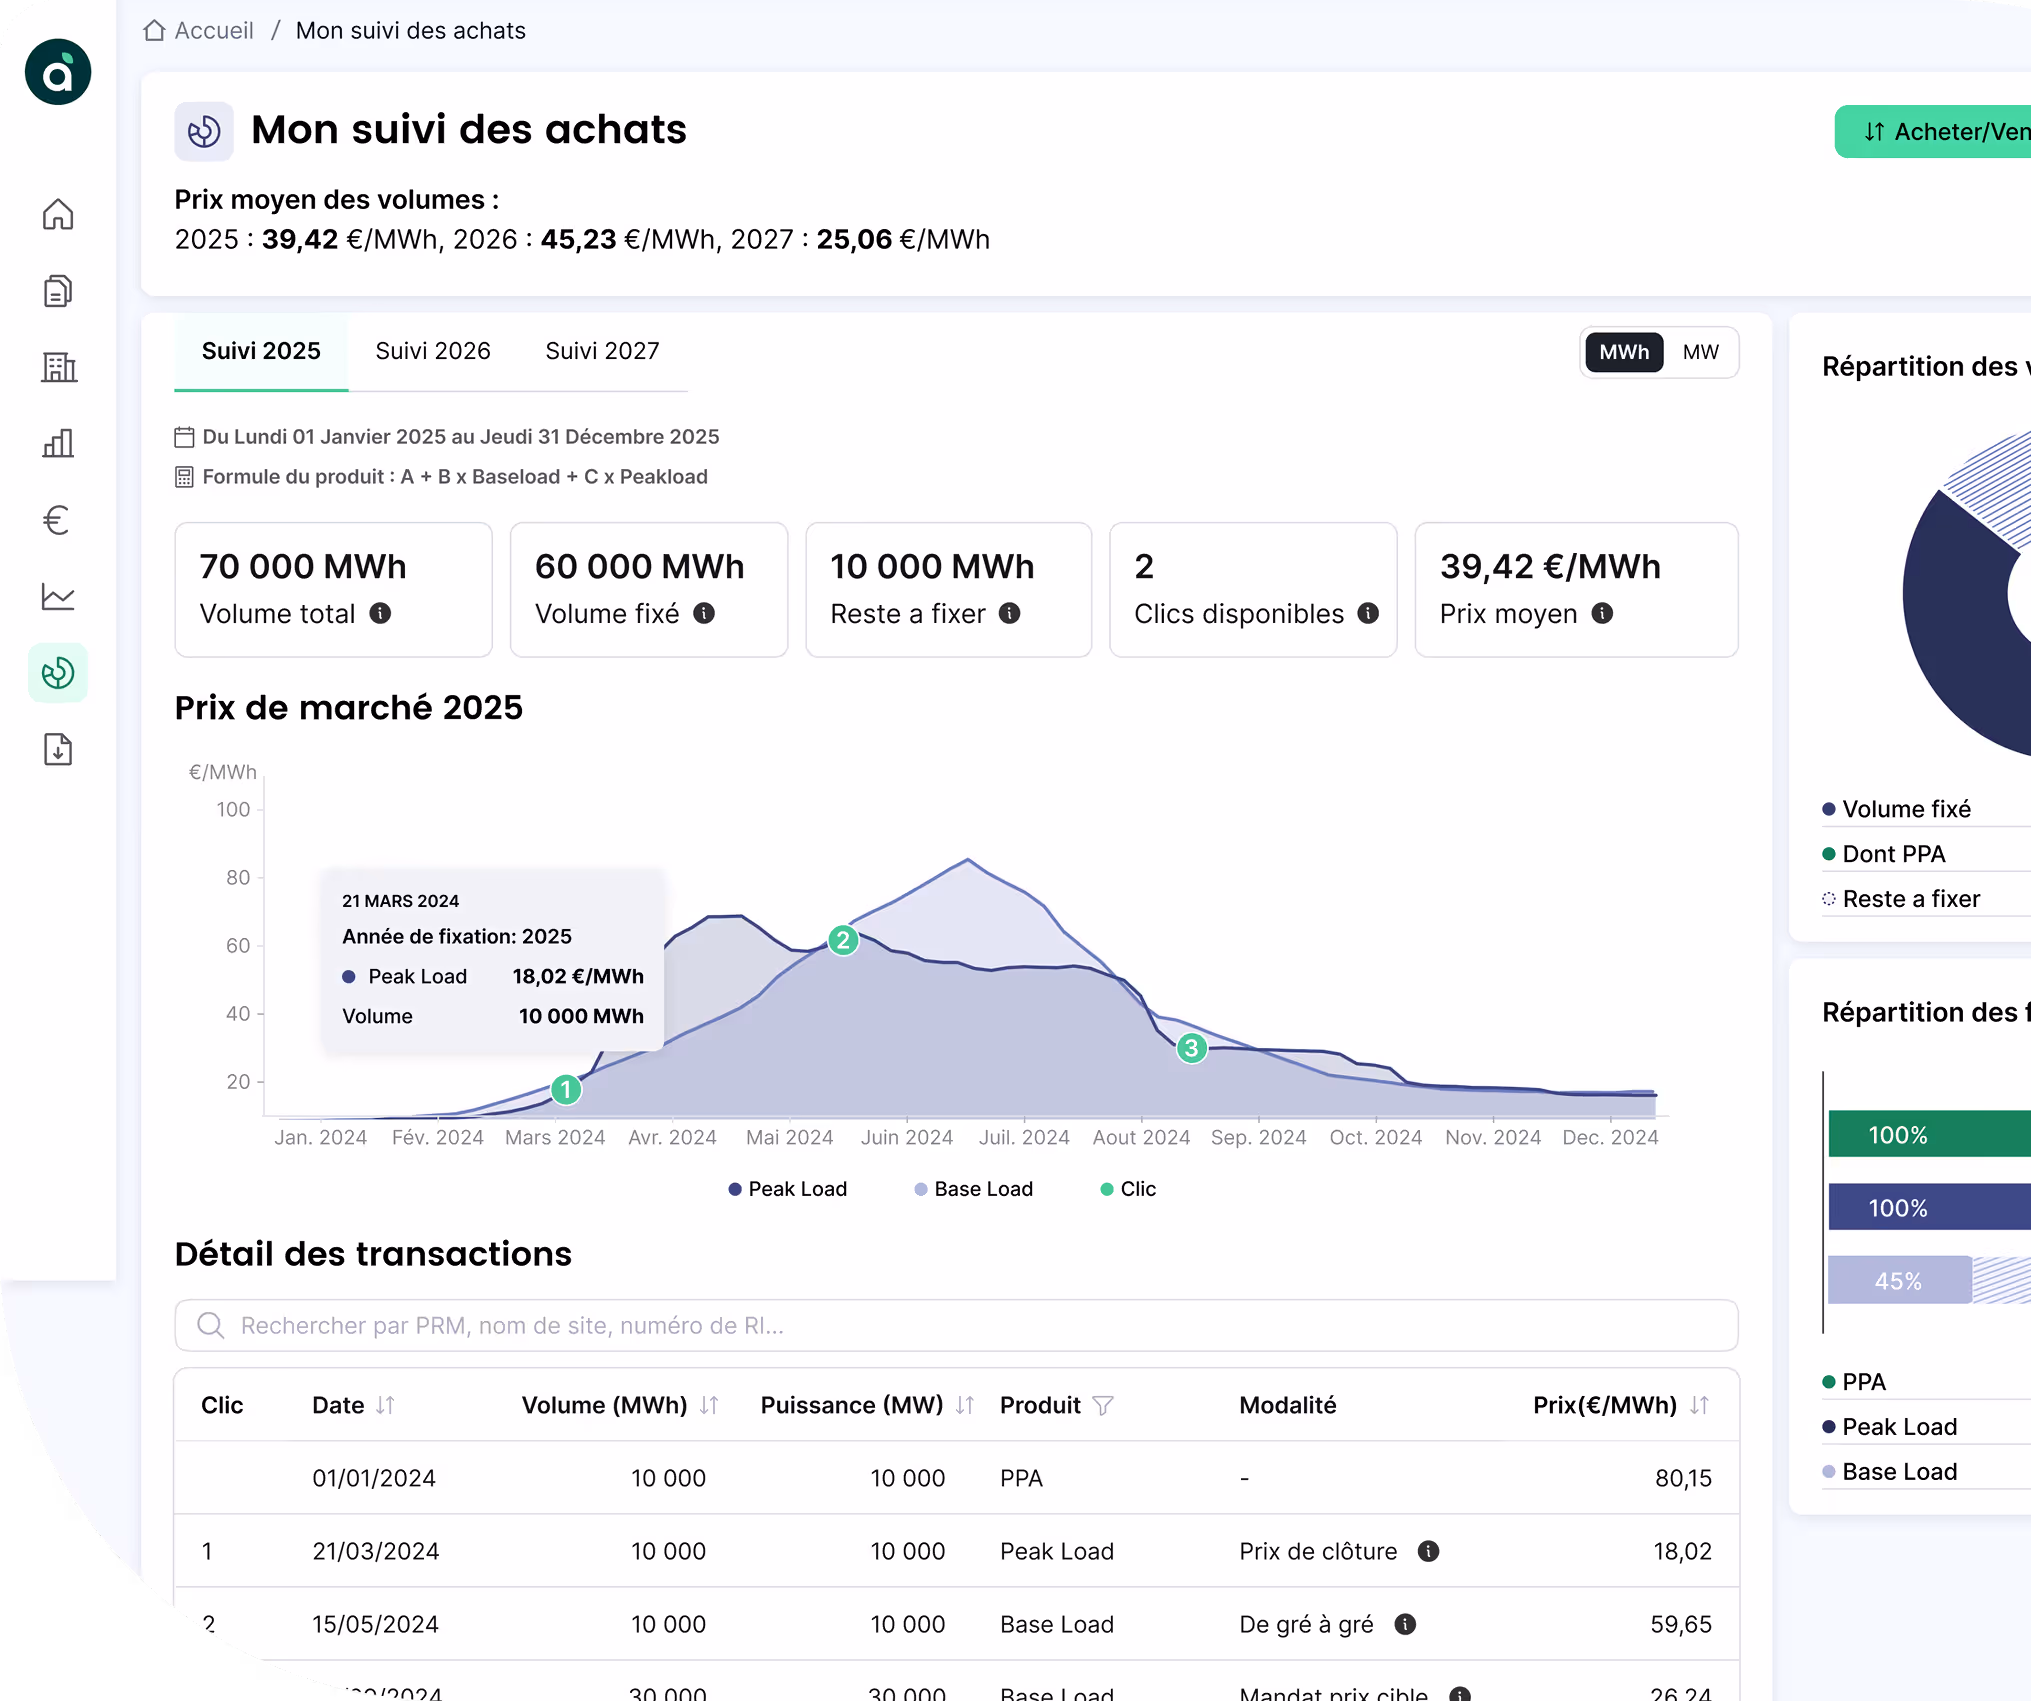Open the buildings (sites) sidebar icon

click(x=58, y=367)
